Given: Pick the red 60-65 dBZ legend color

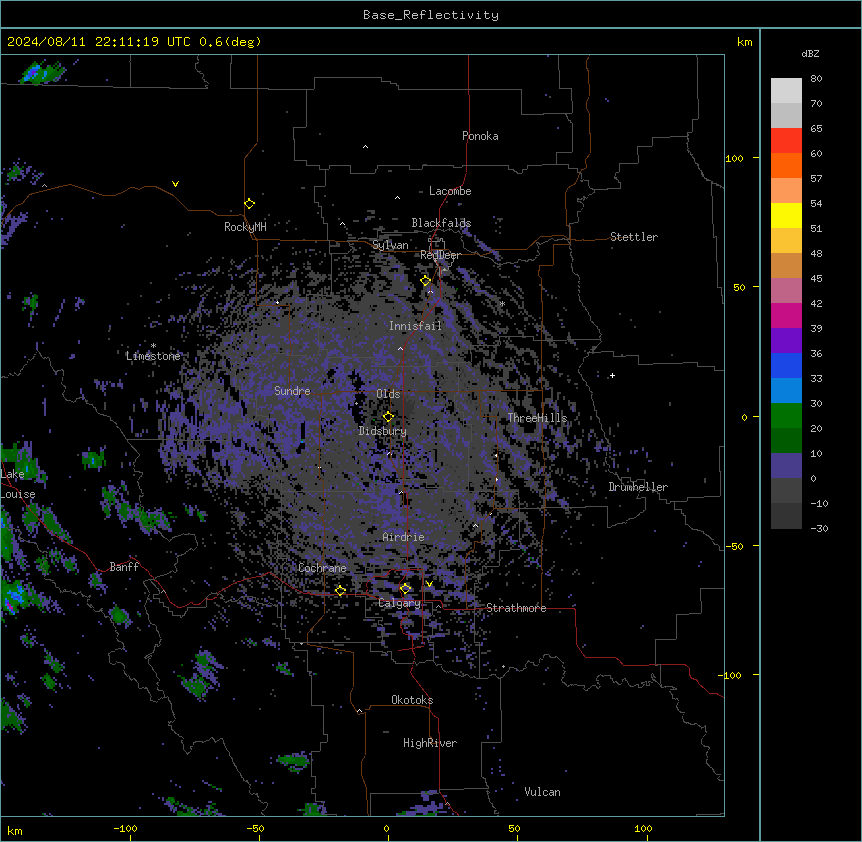Looking at the screenshot, I should pyautogui.click(x=786, y=141).
